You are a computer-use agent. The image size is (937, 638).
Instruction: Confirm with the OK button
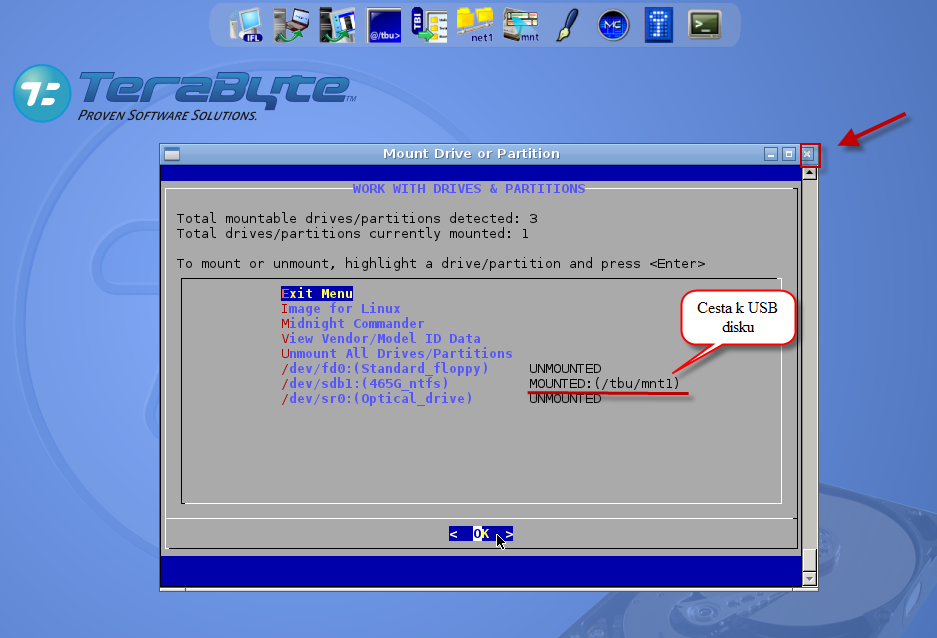[481, 533]
